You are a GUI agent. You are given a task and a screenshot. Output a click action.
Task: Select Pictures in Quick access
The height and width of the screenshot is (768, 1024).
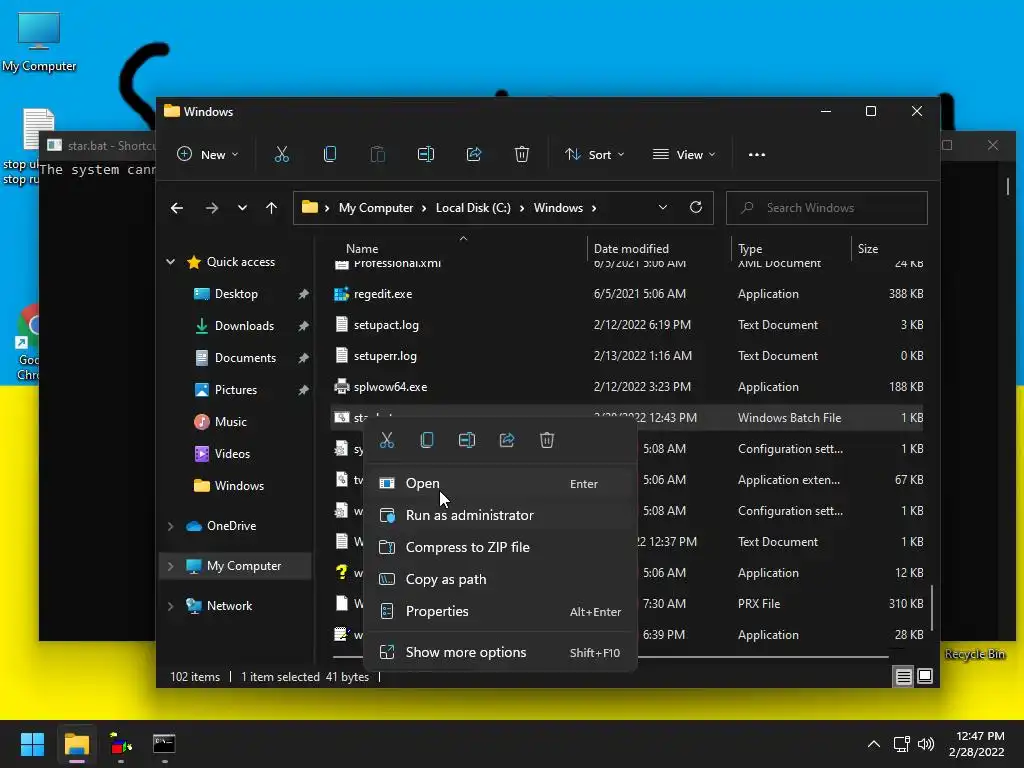coord(235,390)
